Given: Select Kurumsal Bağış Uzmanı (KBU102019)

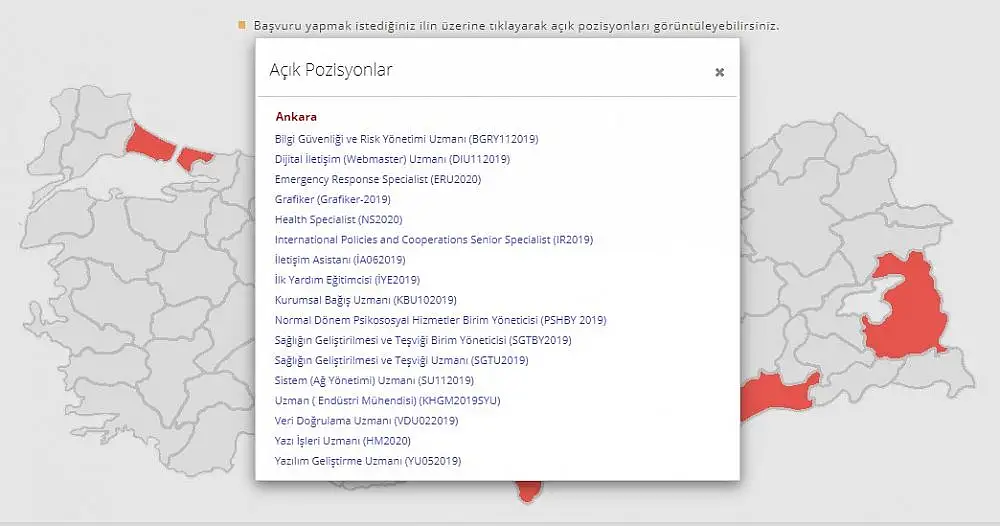Looking at the screenshot, I should 365,300.
